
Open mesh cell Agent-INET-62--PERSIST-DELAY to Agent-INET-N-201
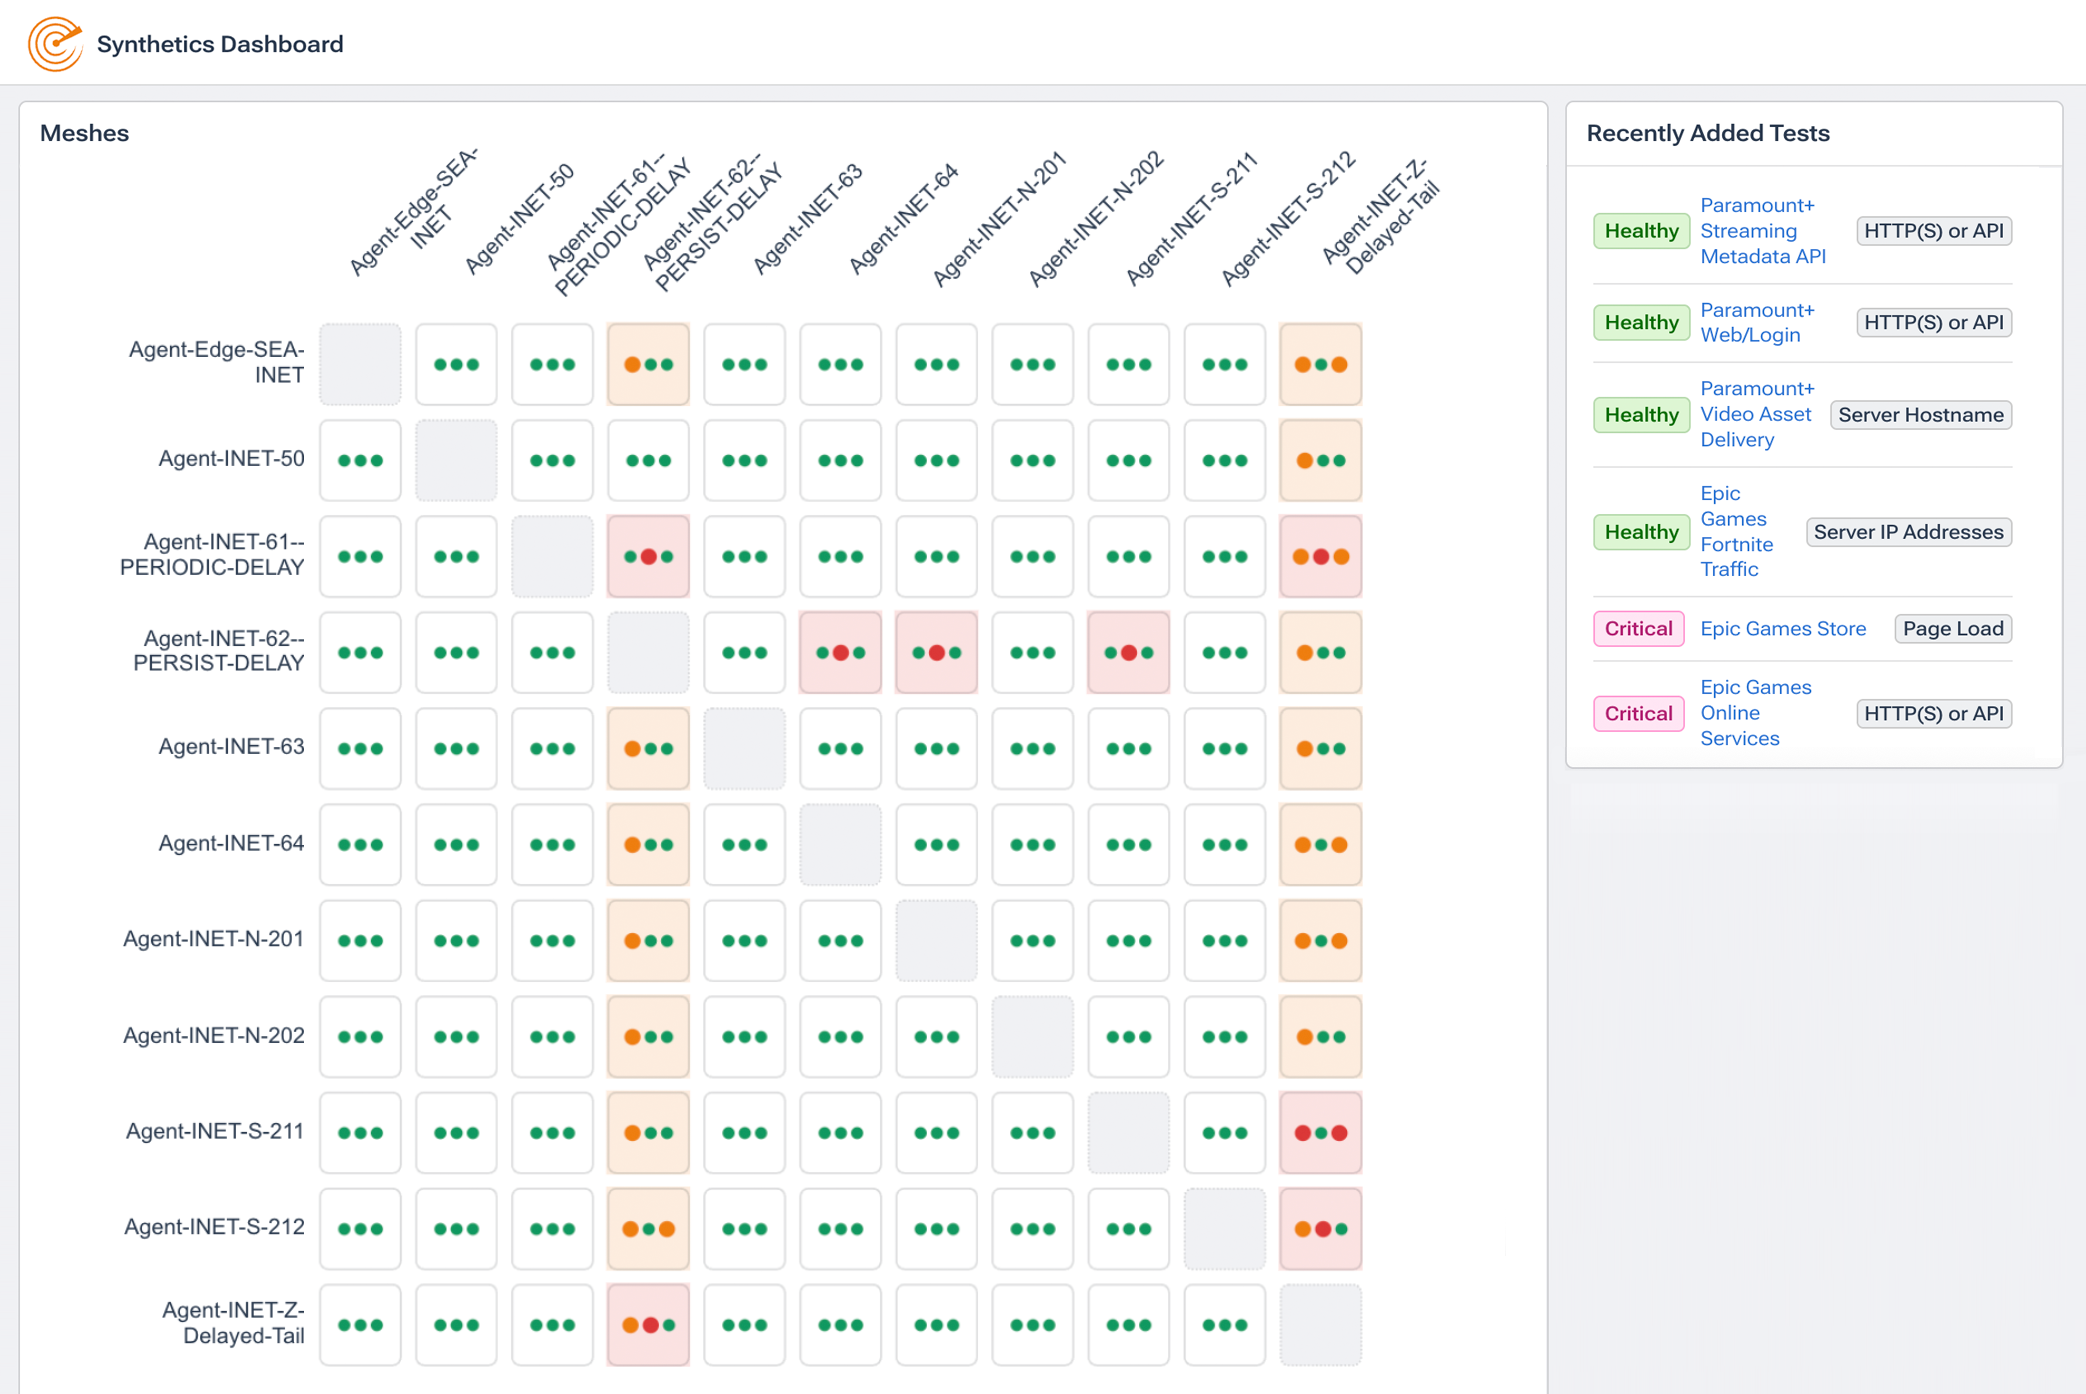click(x=936, y=652)
